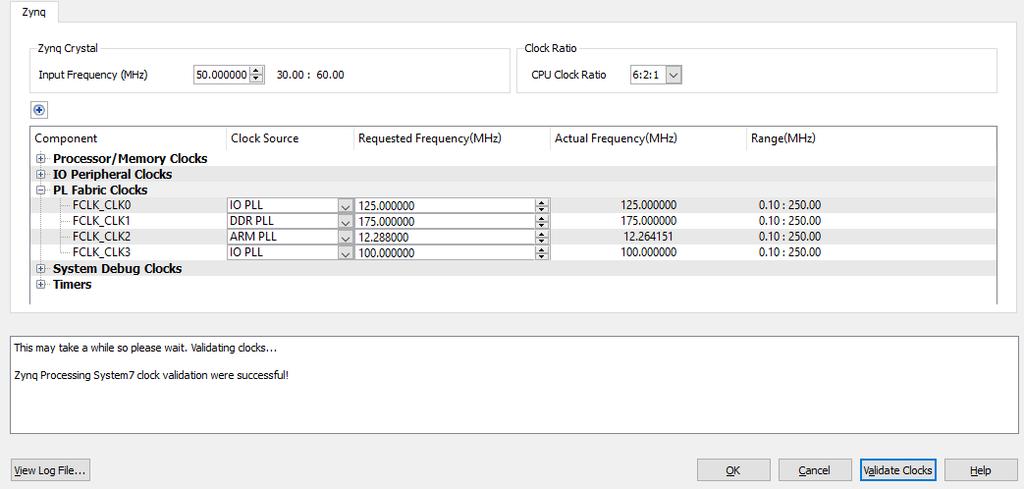Click Input Frequency spinner arrows
The image size is (1024, 489).
[x=257, y=74]
